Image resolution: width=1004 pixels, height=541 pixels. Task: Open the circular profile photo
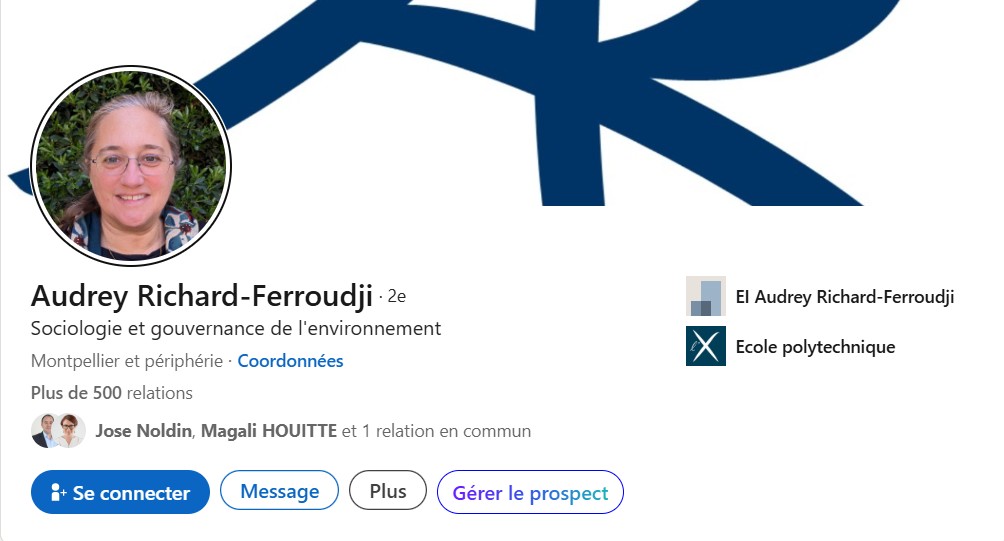[x=131, y=165]
